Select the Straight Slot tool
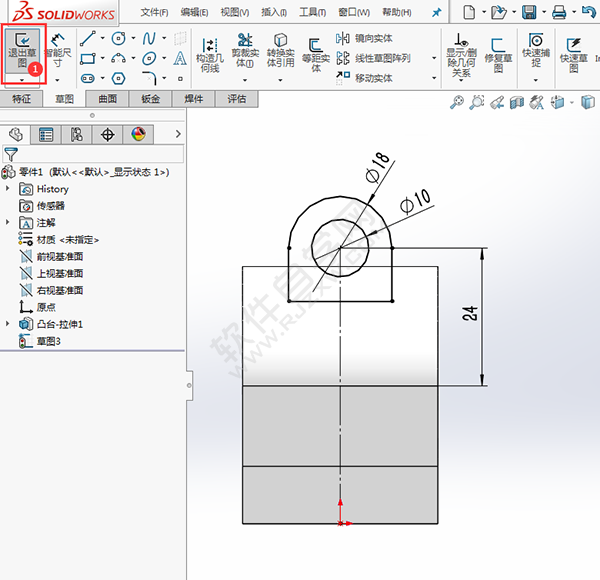This screenshot has width=600, height=580. (88, 78)
